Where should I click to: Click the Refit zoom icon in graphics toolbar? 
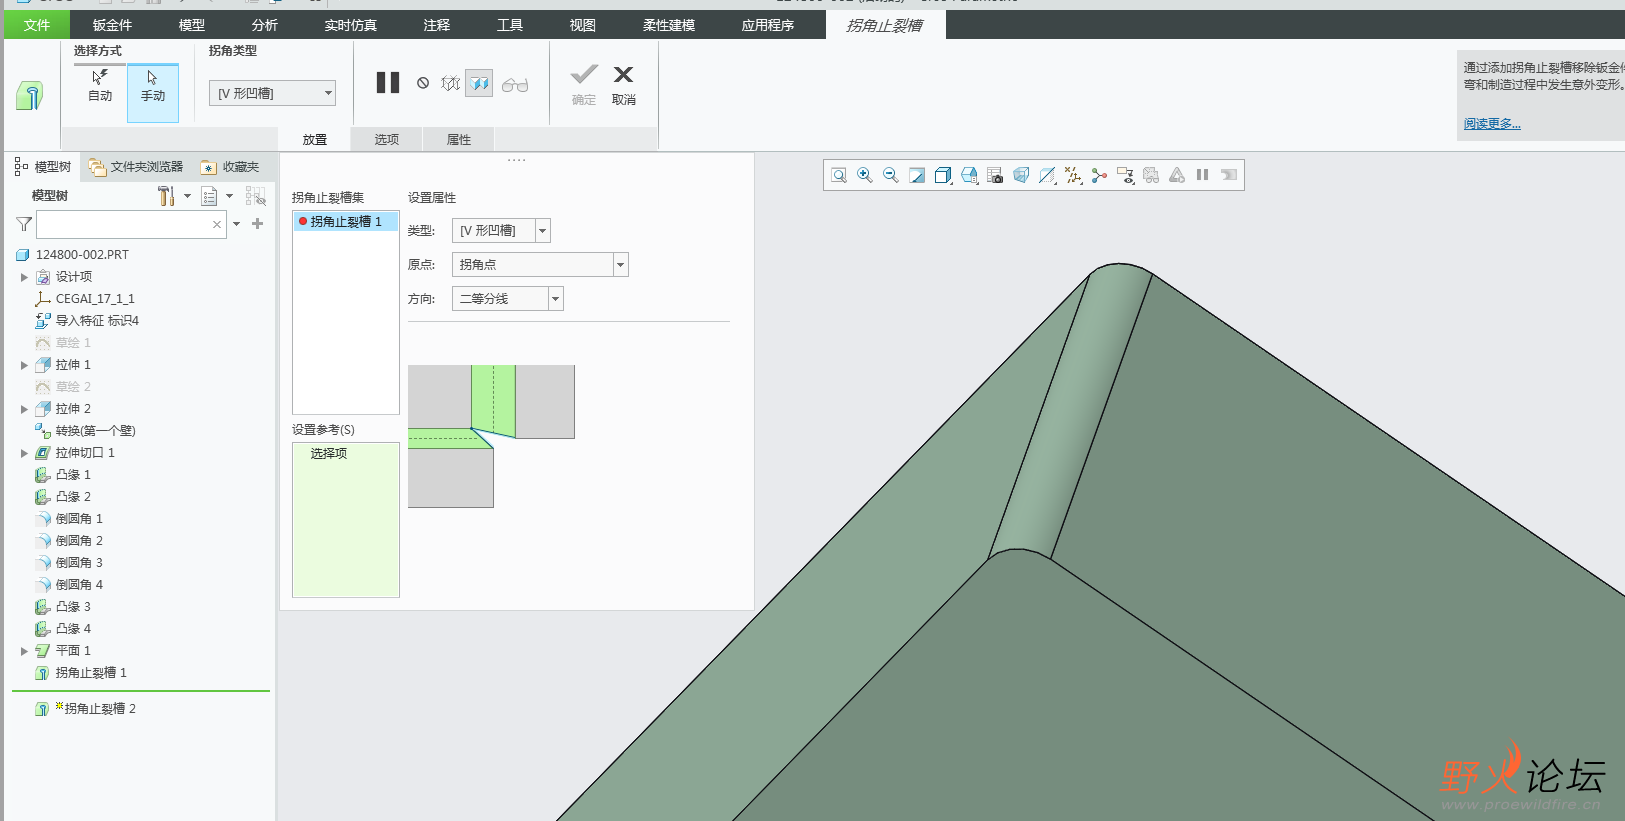click(x=839, y=175)
